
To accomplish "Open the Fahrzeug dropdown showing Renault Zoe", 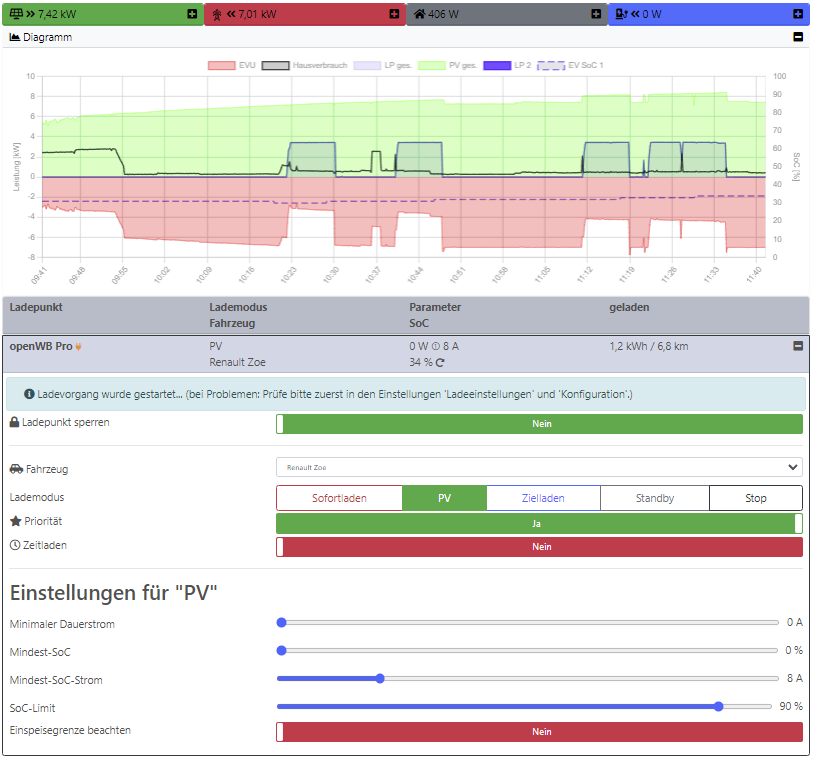I will [539, 467].
